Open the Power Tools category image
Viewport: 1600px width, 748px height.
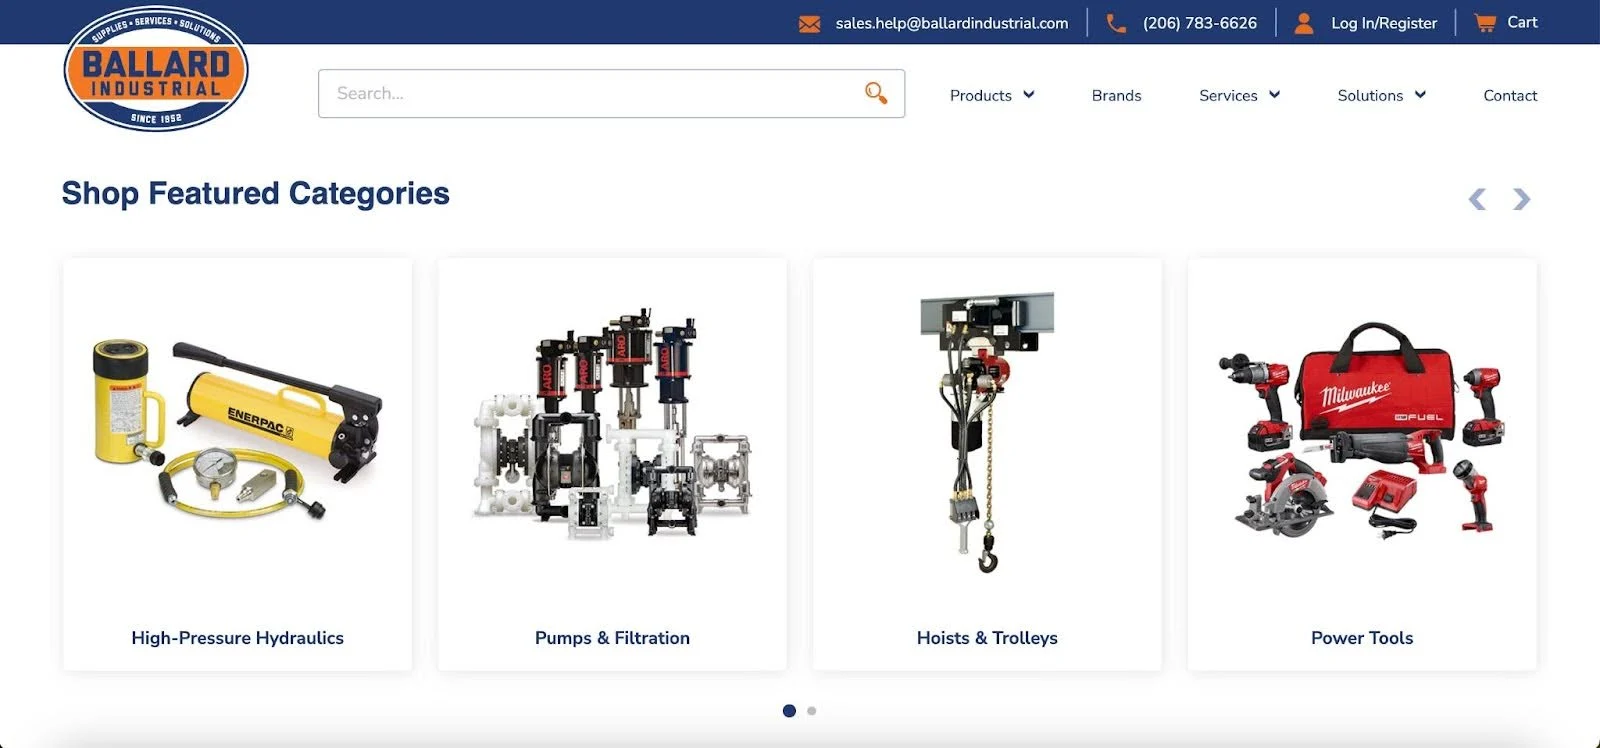(x=1361, y=430)
